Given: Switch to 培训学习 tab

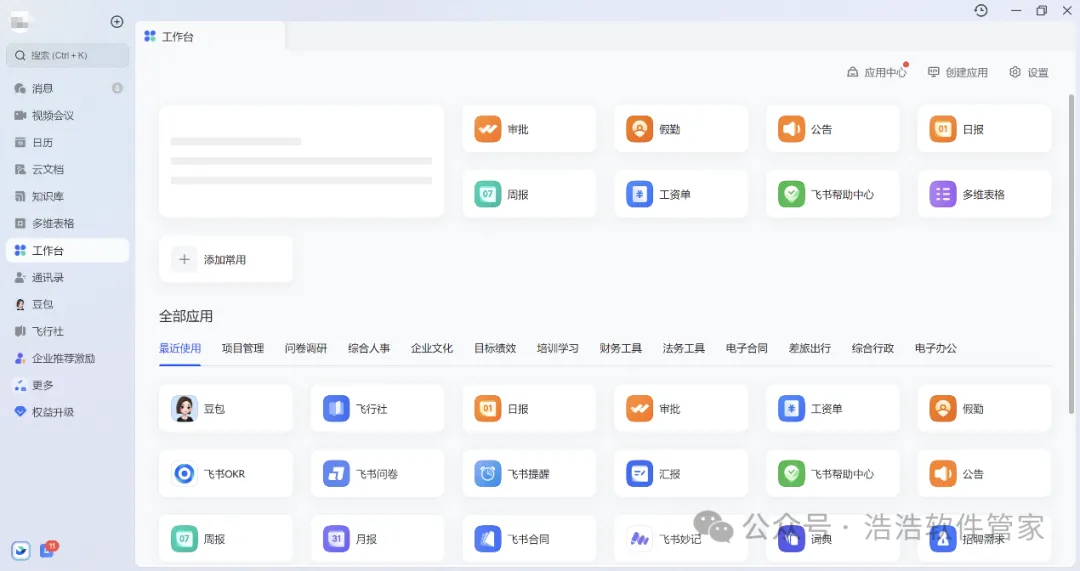Looking at the screenshot, I should click(x=558, y=349).
